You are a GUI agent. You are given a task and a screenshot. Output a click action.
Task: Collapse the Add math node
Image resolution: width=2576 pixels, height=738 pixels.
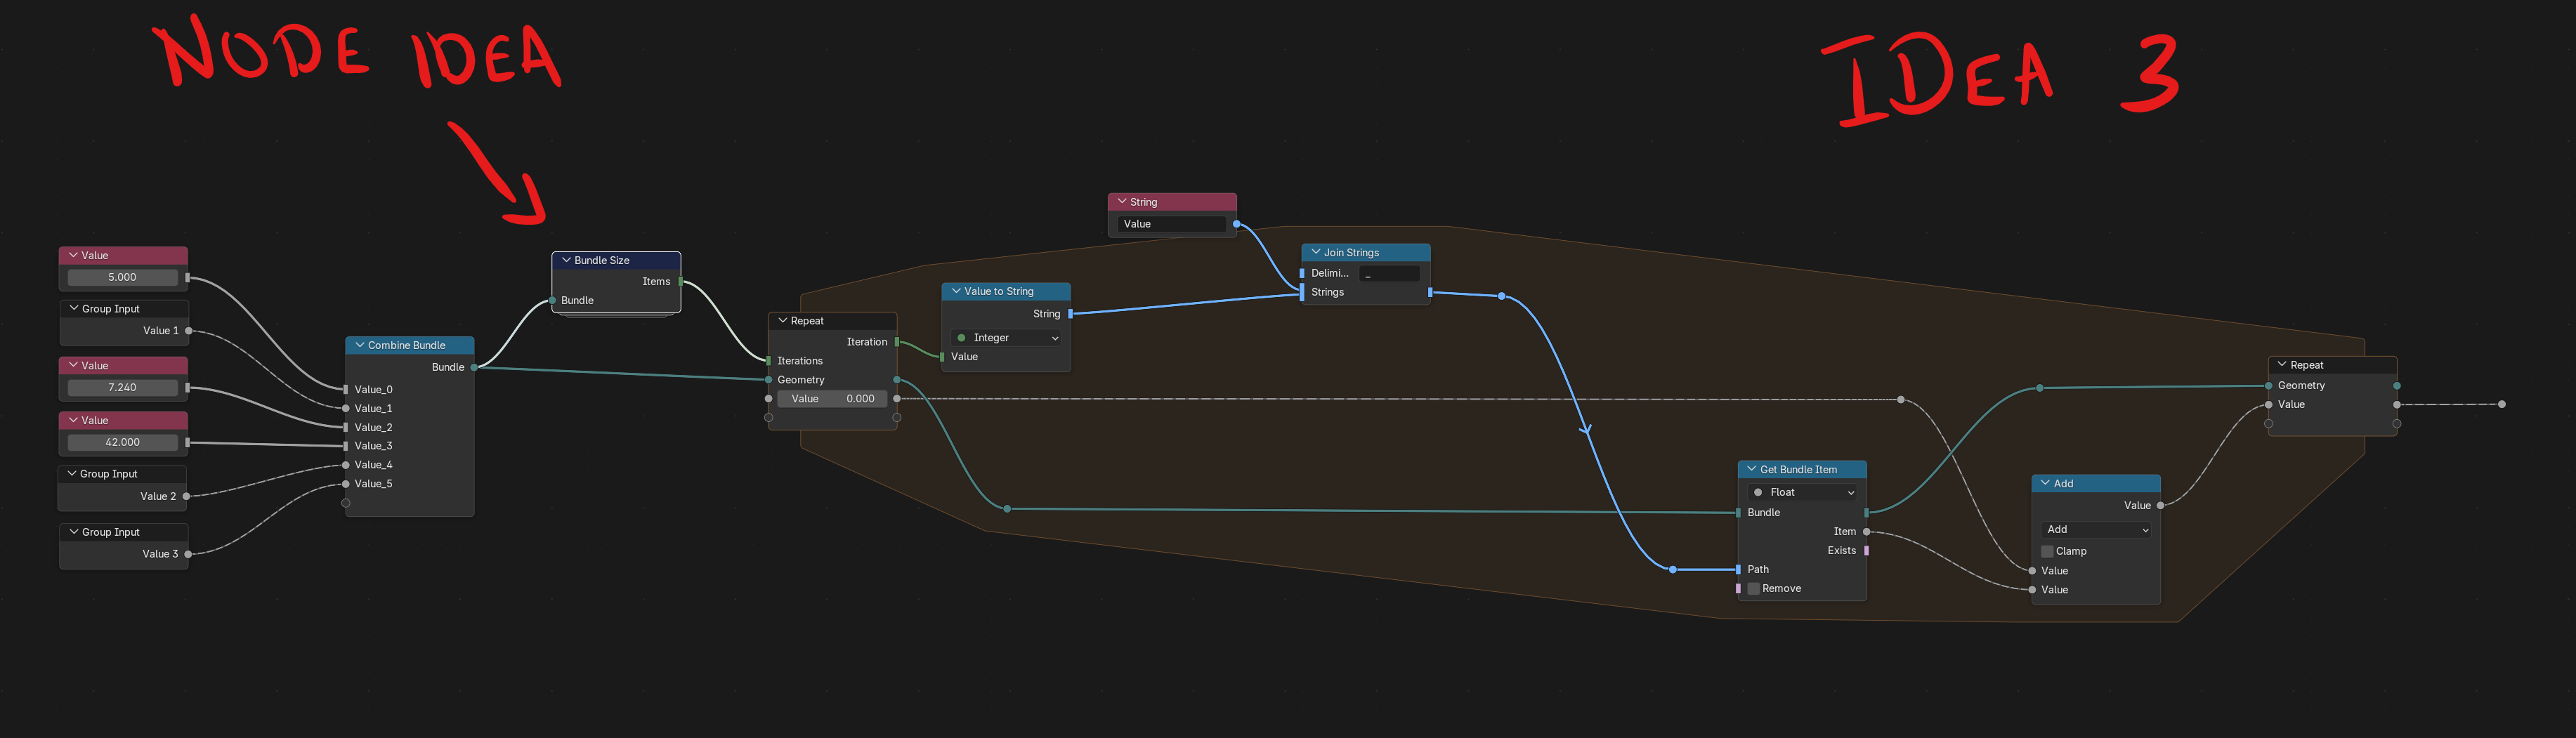click(x=2045, y=483)
